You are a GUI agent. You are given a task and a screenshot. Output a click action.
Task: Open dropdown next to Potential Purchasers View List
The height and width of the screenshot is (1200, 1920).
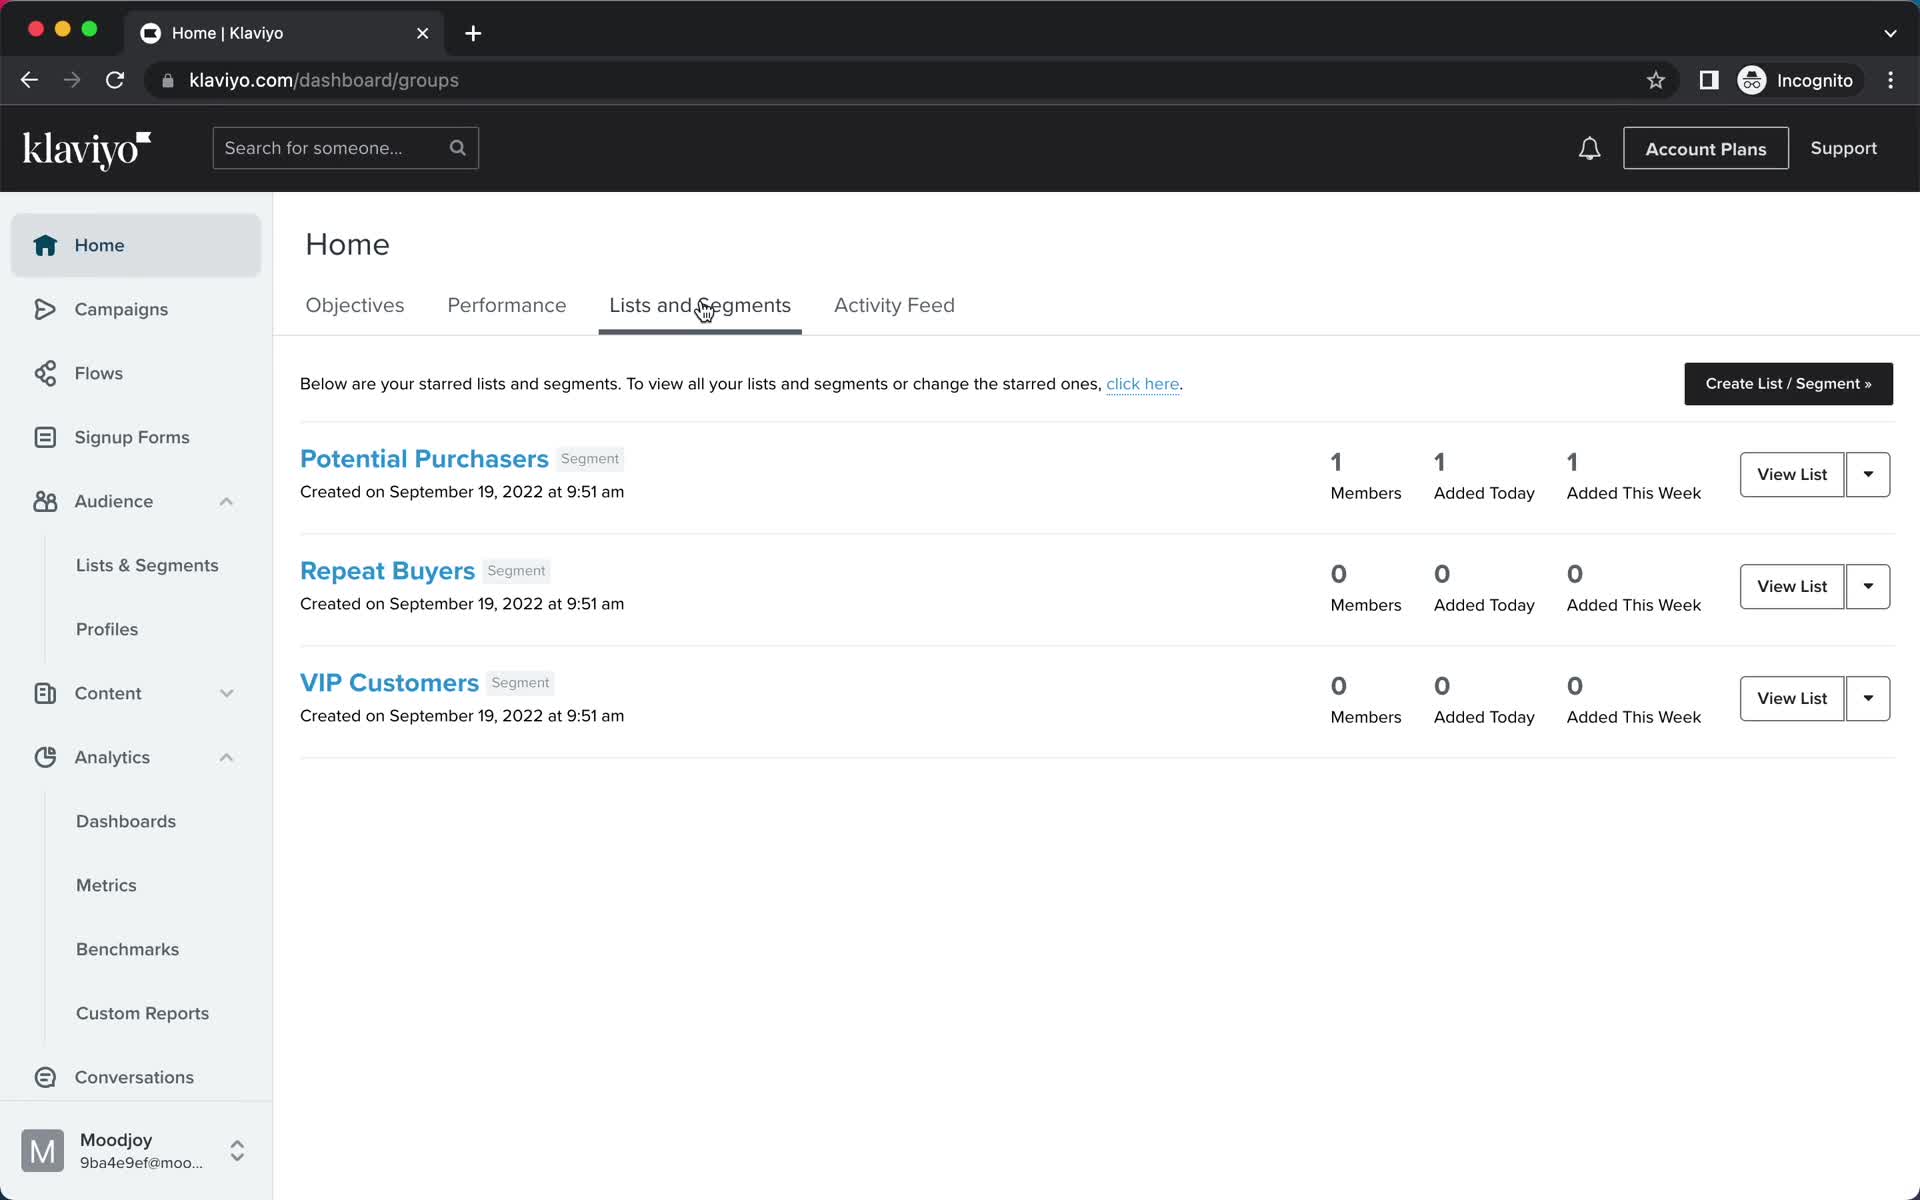1868,474
